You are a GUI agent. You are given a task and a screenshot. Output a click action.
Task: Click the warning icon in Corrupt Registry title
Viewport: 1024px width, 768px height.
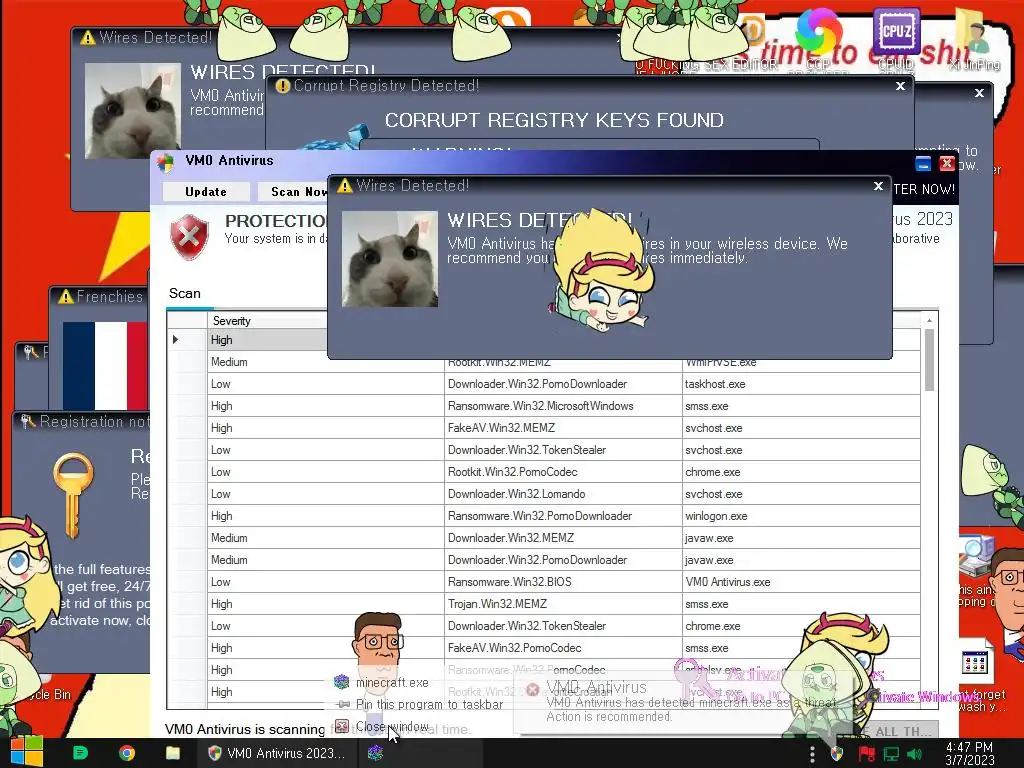[282, 86]
